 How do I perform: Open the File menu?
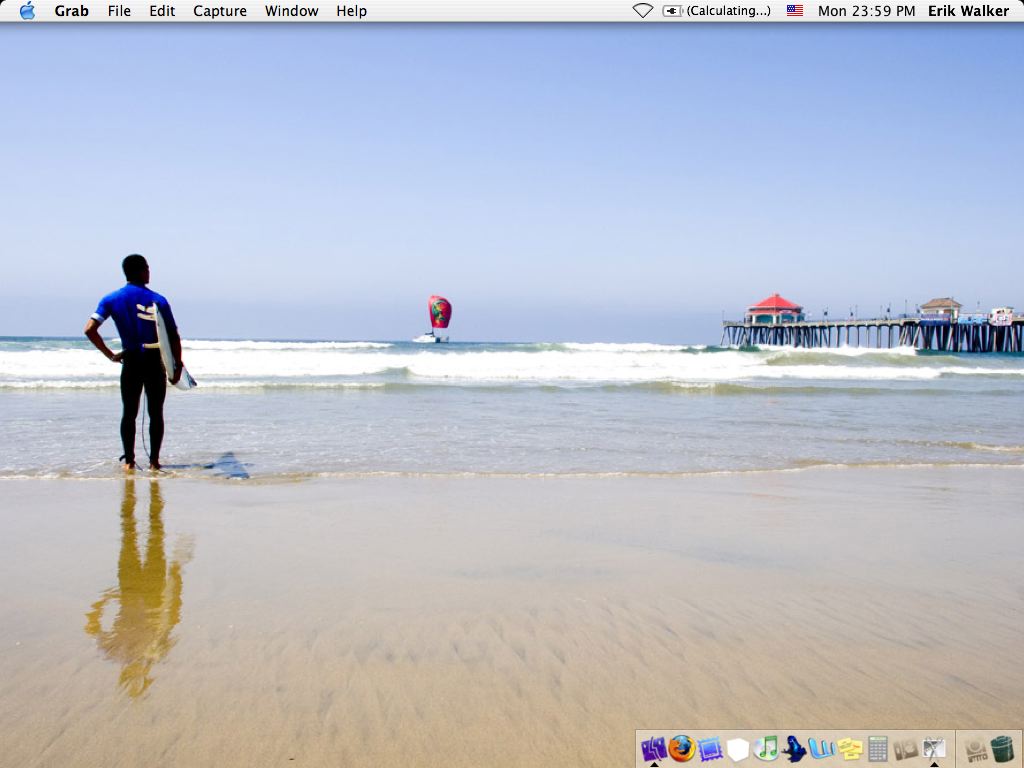119,10
